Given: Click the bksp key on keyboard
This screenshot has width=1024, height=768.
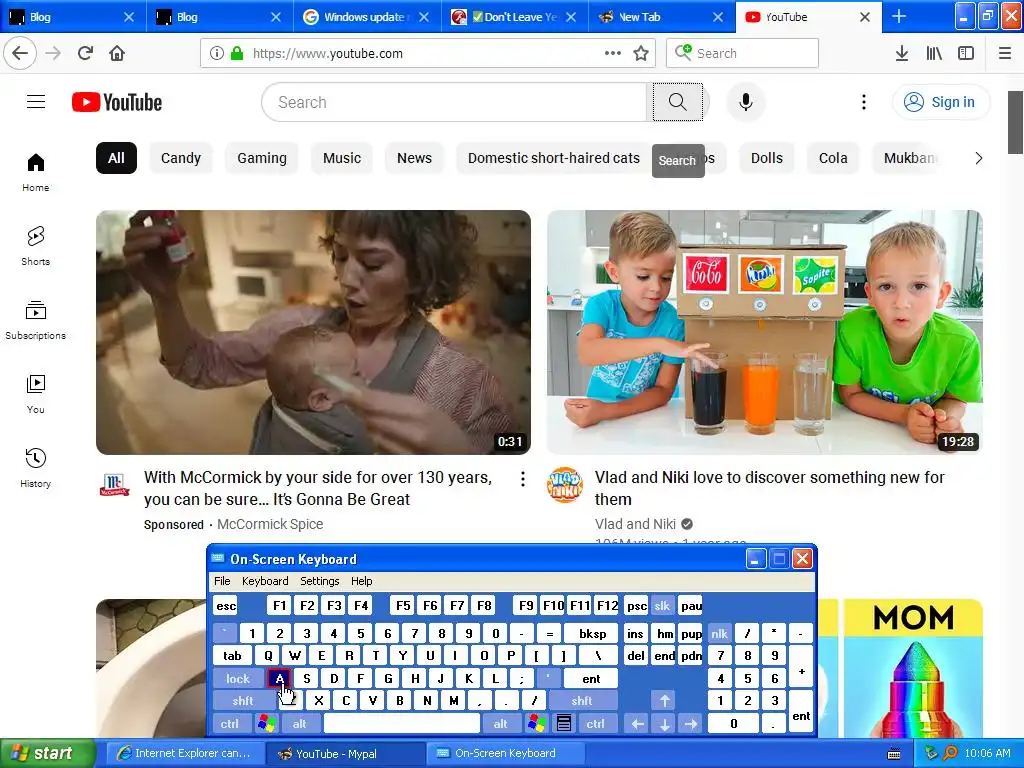Looking at the screenshot, I should 592,633.
